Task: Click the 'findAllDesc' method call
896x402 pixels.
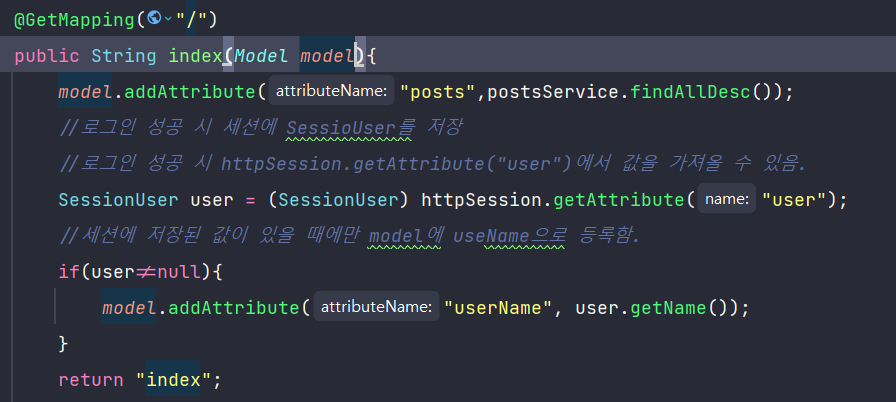Action: coord(690,92)
